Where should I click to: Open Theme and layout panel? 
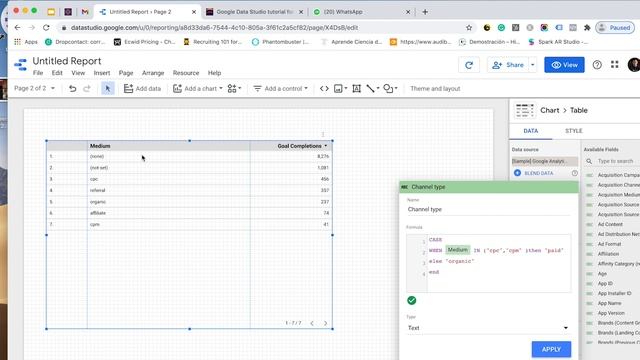[x=435, y=89]
